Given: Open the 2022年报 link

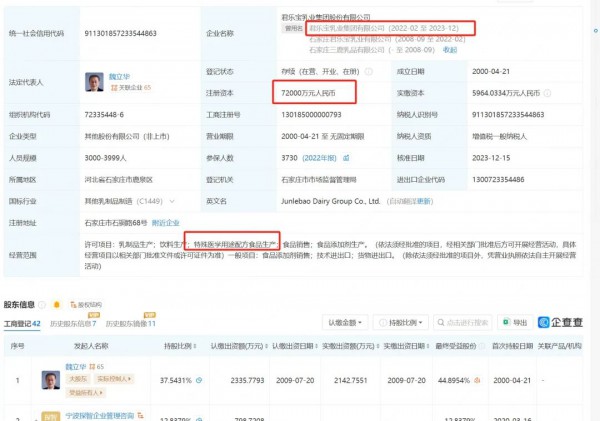Looking at the screenshot, I should (x=319, y=158).
